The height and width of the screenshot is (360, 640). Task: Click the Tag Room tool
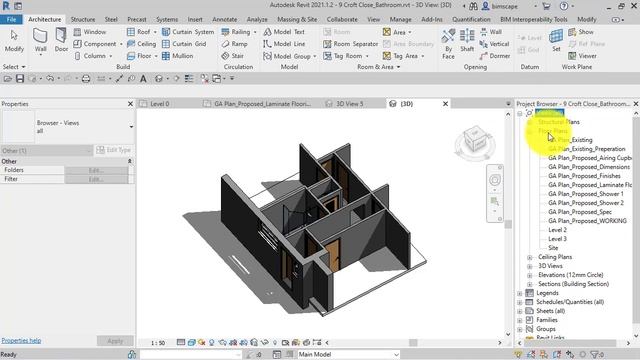[x=343, y=56]
